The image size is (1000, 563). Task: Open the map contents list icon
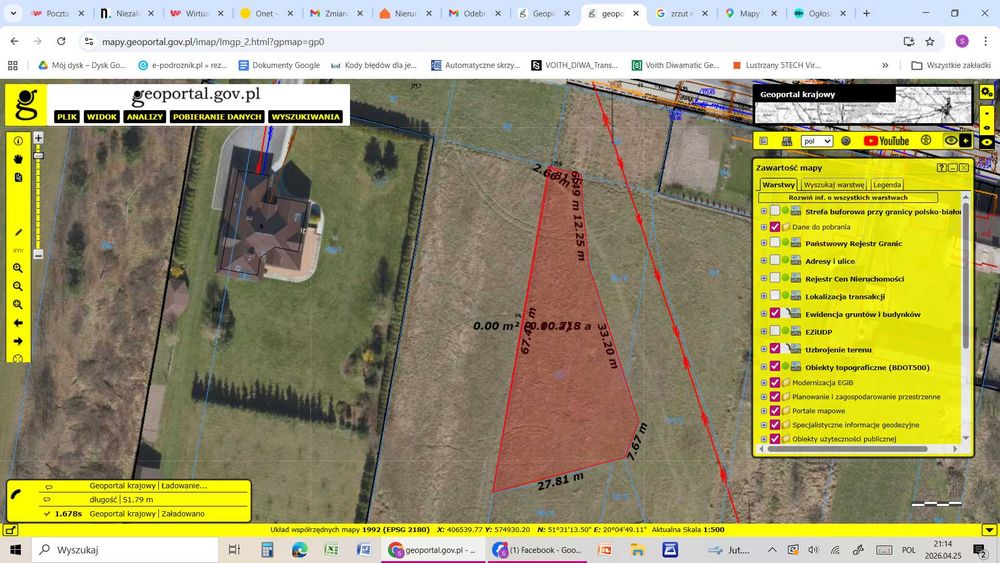coord(764,141)
